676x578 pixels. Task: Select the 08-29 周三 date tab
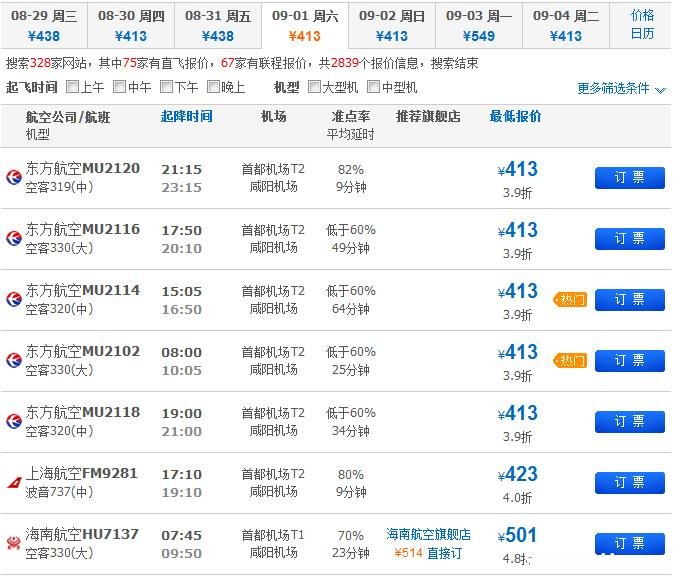[44, 25]
